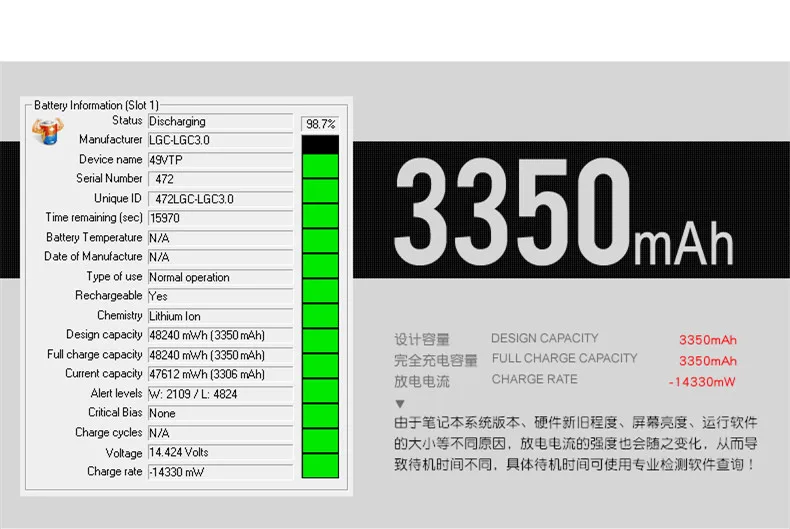
Task: Click the FULL CHARGE CAPACITY label on the right
Action: tap(564, 358)
